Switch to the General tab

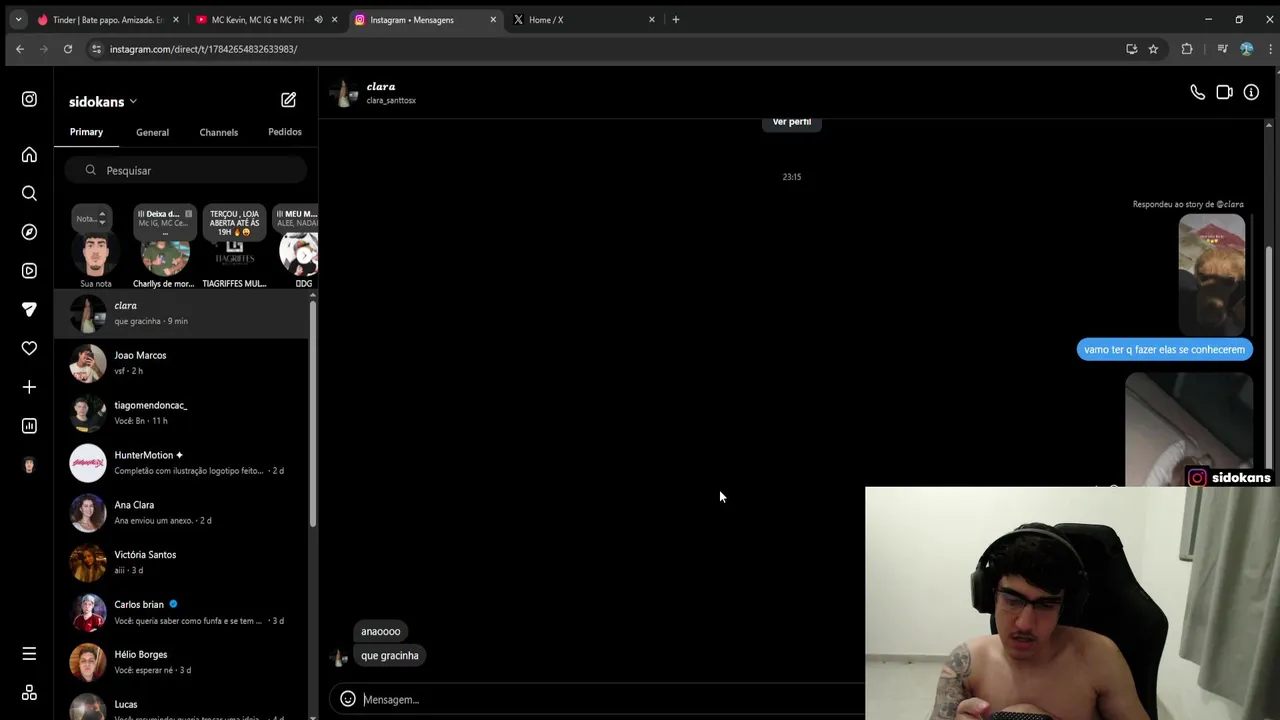[152, 132]
